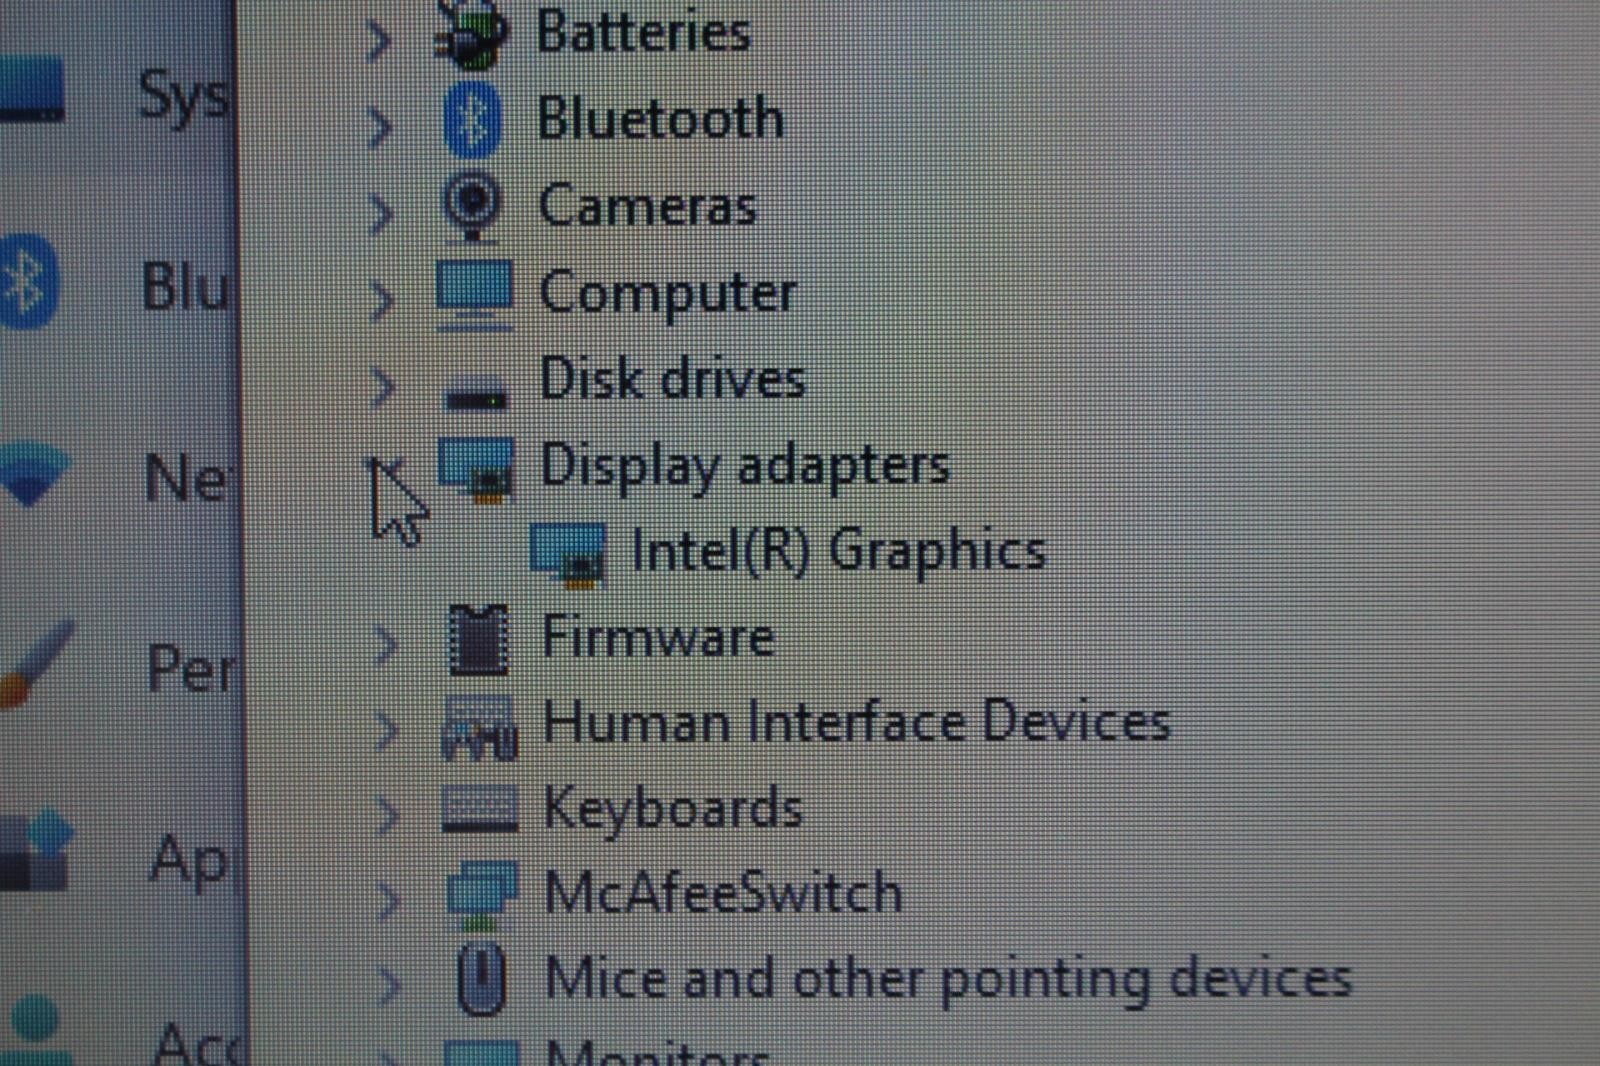This screenshot has height=1066, width=1600.
Task: Select Mice and other pointing devices label
Action: [948, 979]
